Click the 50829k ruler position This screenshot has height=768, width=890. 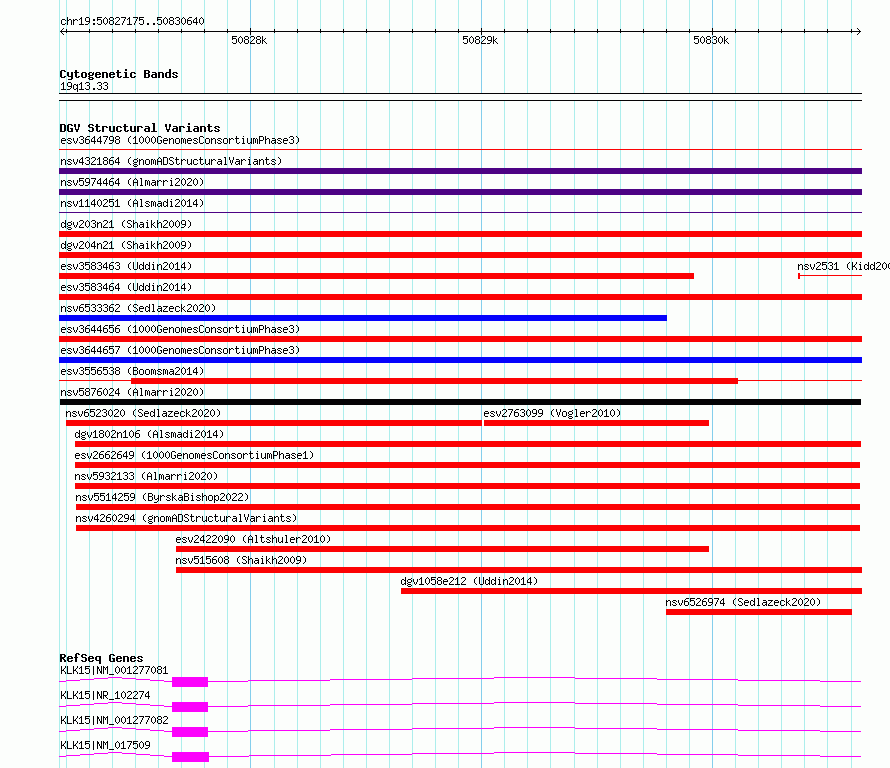click(x=480, y=40)
